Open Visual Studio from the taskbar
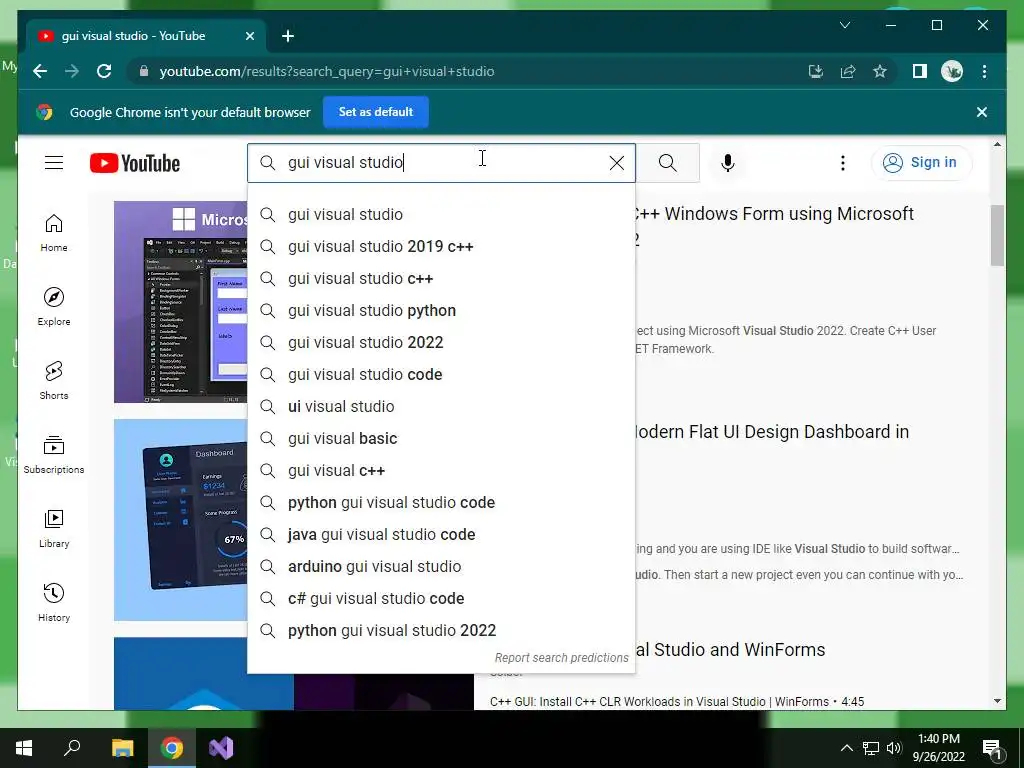The height and width of the screenshot is (768, 1024). (x=221, y=748)
